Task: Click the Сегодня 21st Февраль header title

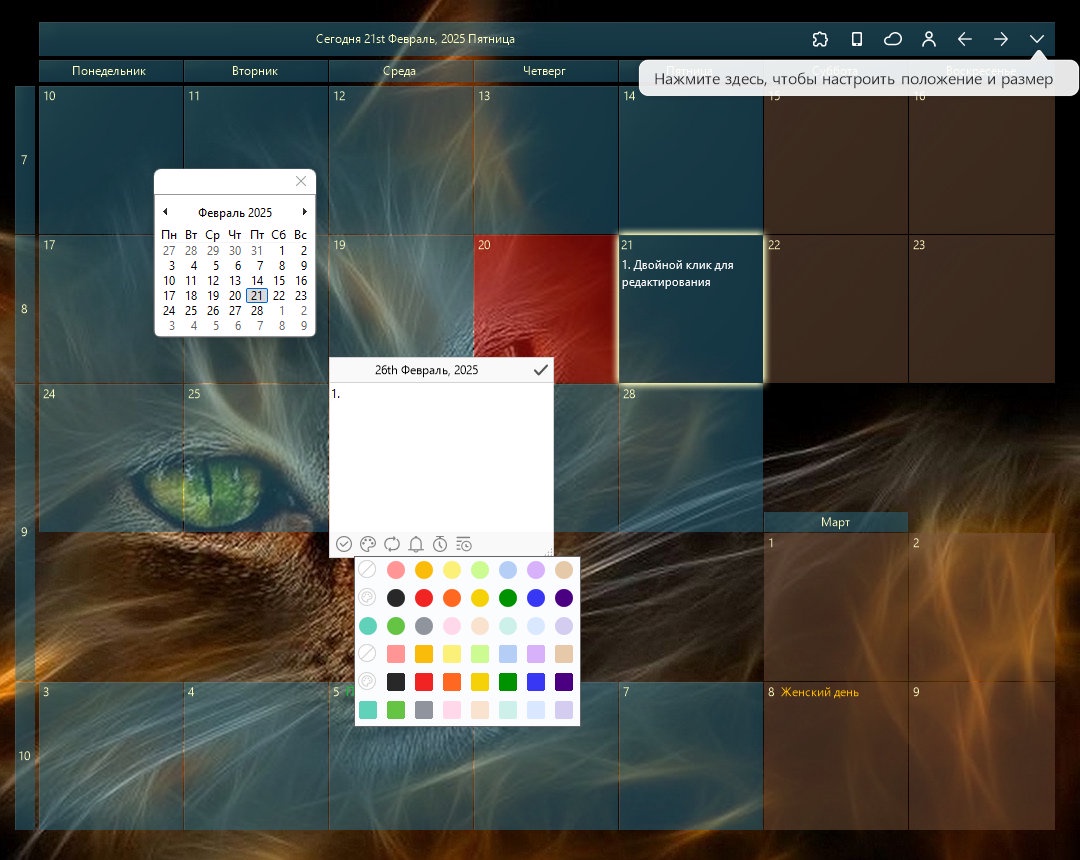Action: pyautogui.click(x=415, y=39)
